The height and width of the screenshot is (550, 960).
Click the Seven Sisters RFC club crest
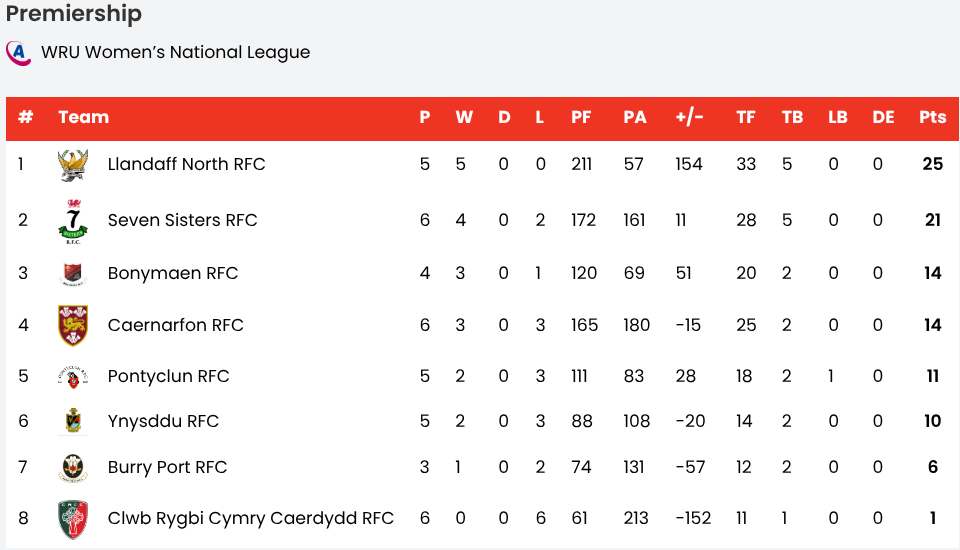[73, 221]
